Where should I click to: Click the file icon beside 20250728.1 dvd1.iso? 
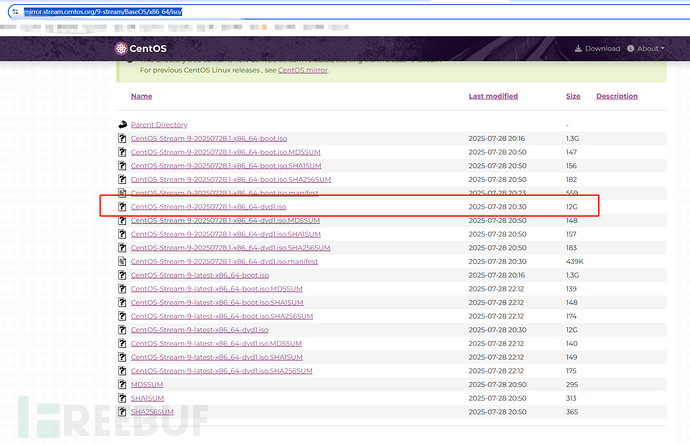click(x=122, y=207)
